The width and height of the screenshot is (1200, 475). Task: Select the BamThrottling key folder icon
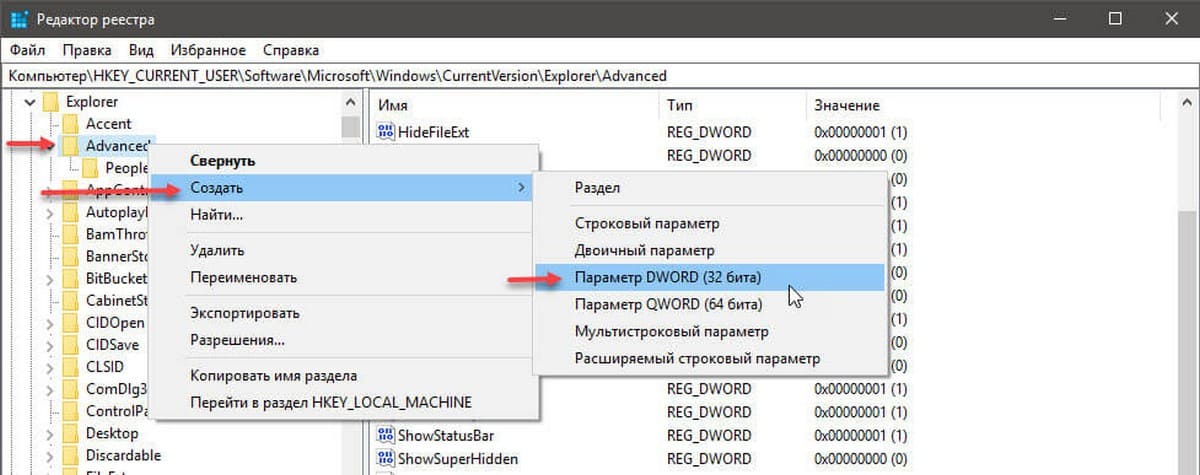pyautogui.click(x=70, y=234)
